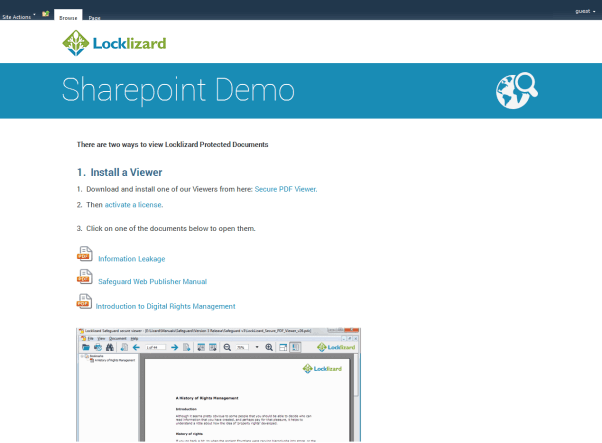Click PDF icon beside Introduction to Digital Rights Management
The image size is (602, 443).
click(84, 301)
